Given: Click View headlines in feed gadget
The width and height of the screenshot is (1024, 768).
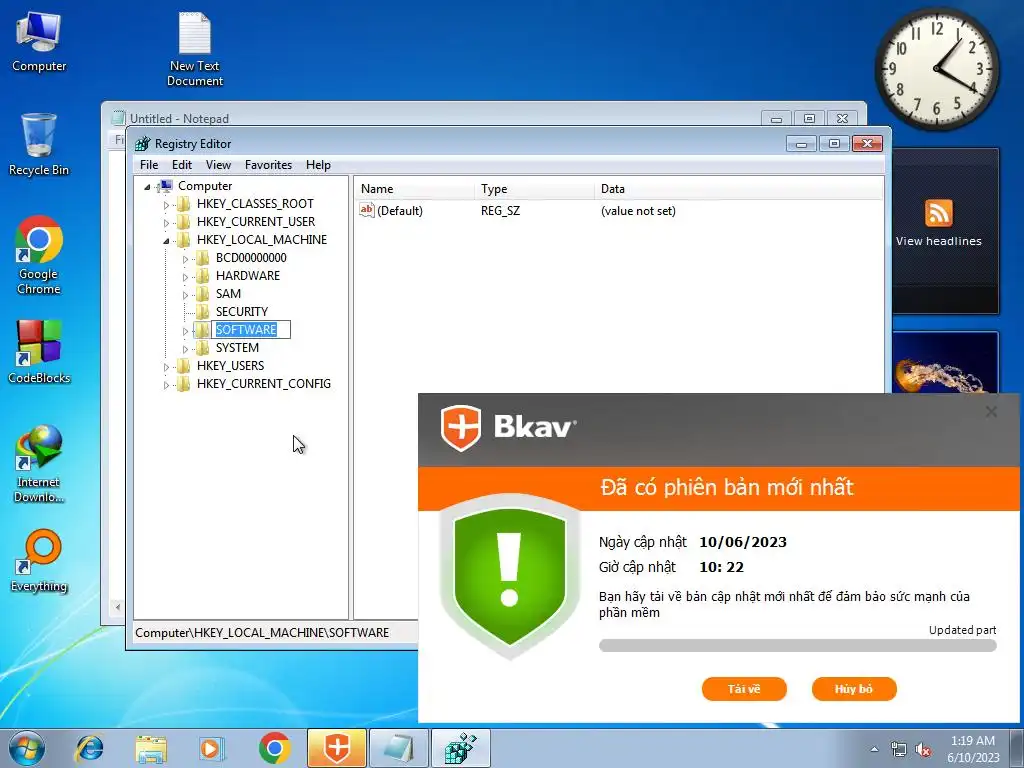Looking at the screenshot, I should point(938,241).
